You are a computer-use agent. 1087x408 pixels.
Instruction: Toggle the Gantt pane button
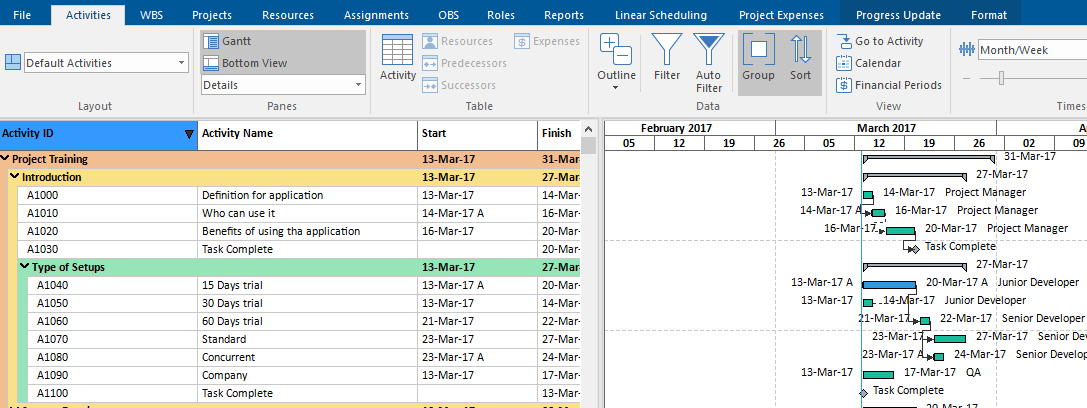click(x=283, y=42)
